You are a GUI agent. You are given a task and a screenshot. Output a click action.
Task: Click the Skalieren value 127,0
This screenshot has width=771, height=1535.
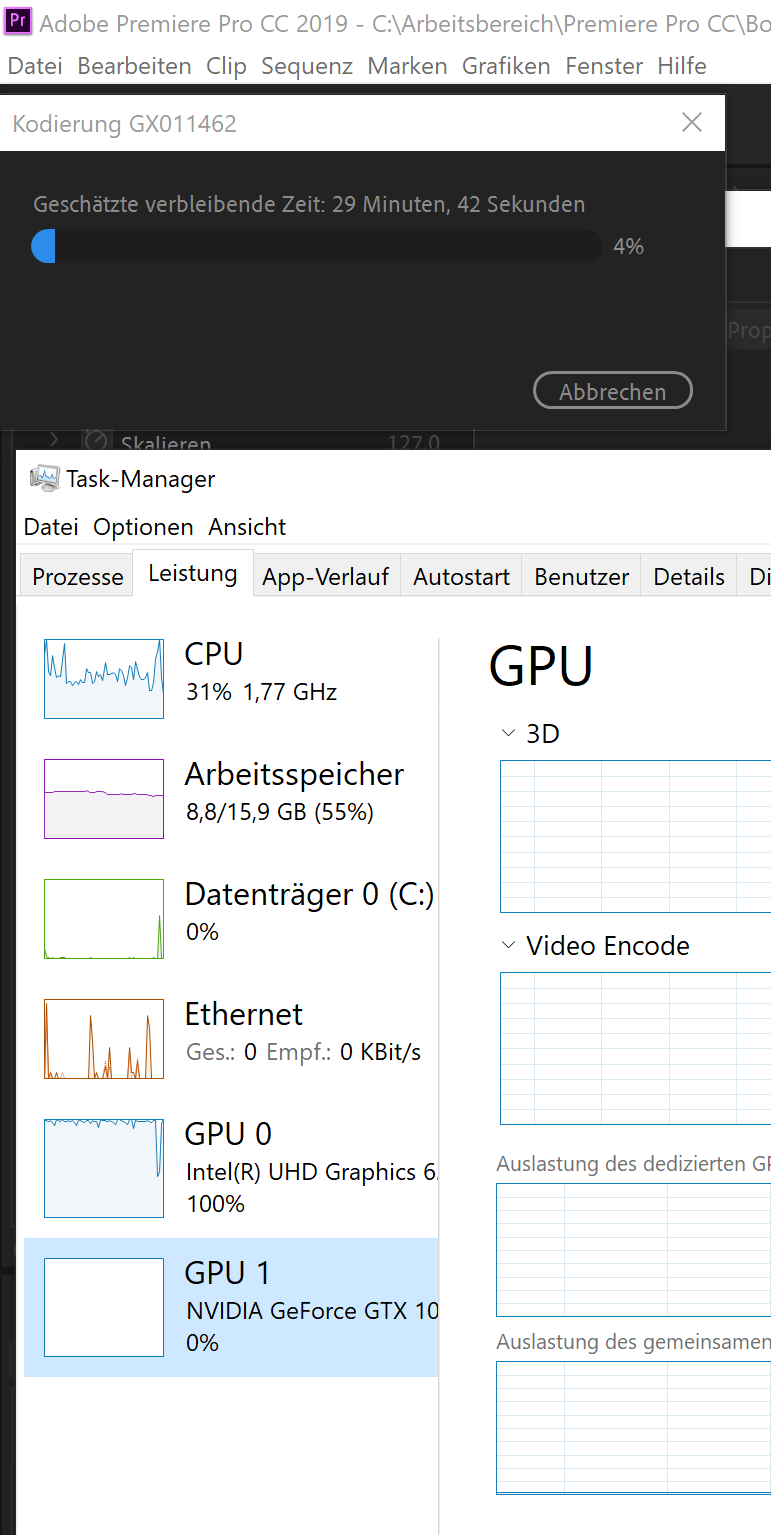coord(414,443)
